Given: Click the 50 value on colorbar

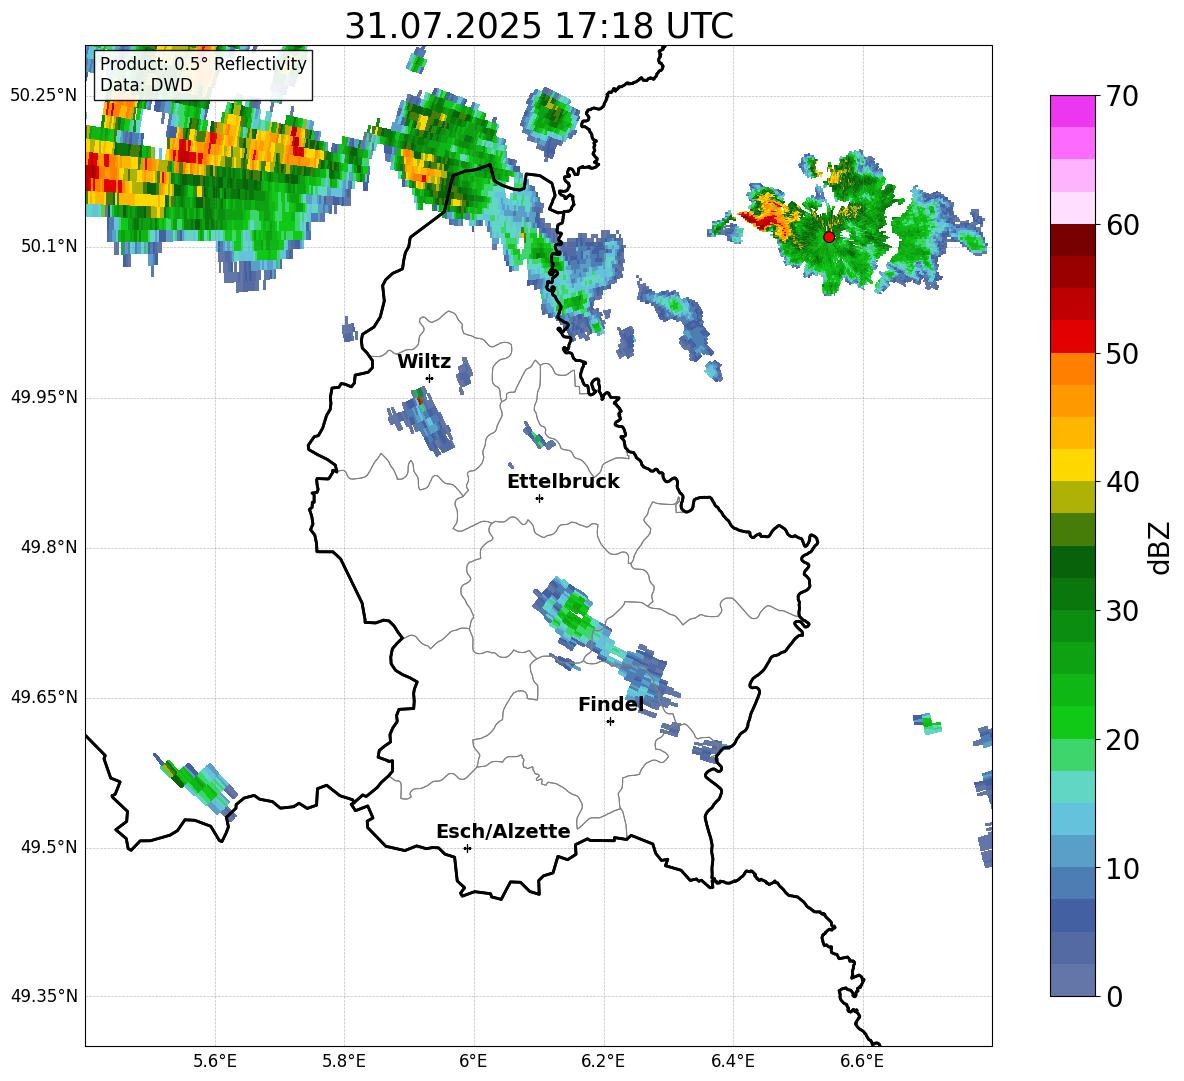Looking at the screenshot, I should (x=1122, y=354).
